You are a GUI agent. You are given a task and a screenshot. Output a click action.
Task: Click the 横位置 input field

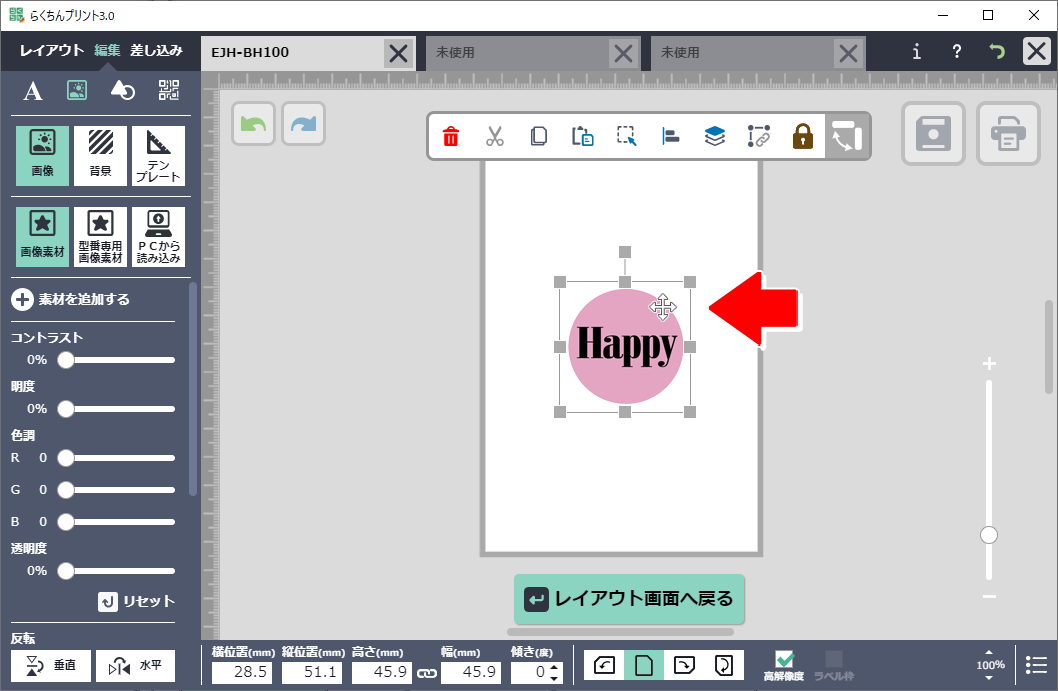click(x=242, y=672)
